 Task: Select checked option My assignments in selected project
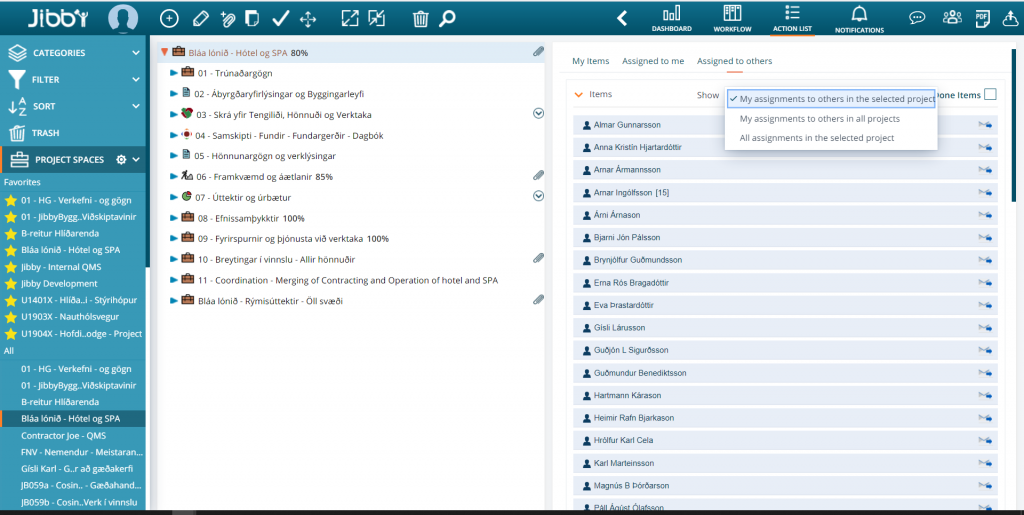[x=831, y=99]
